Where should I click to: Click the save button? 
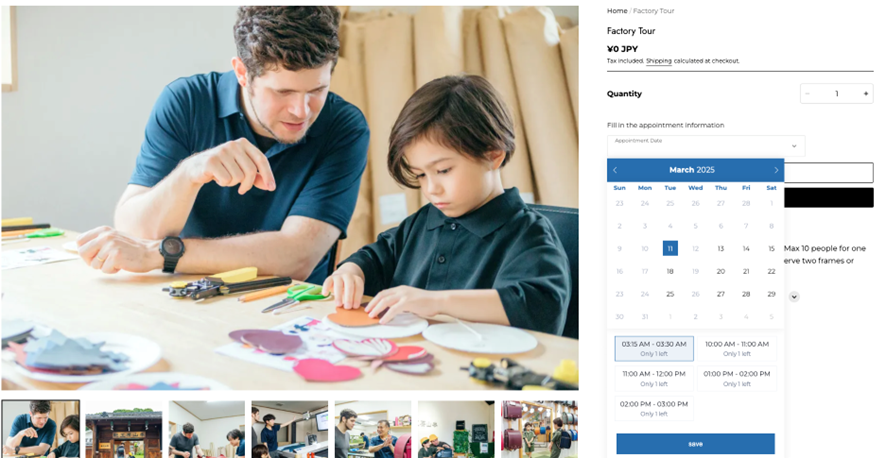pyautogui.click(x=695, y=444)
